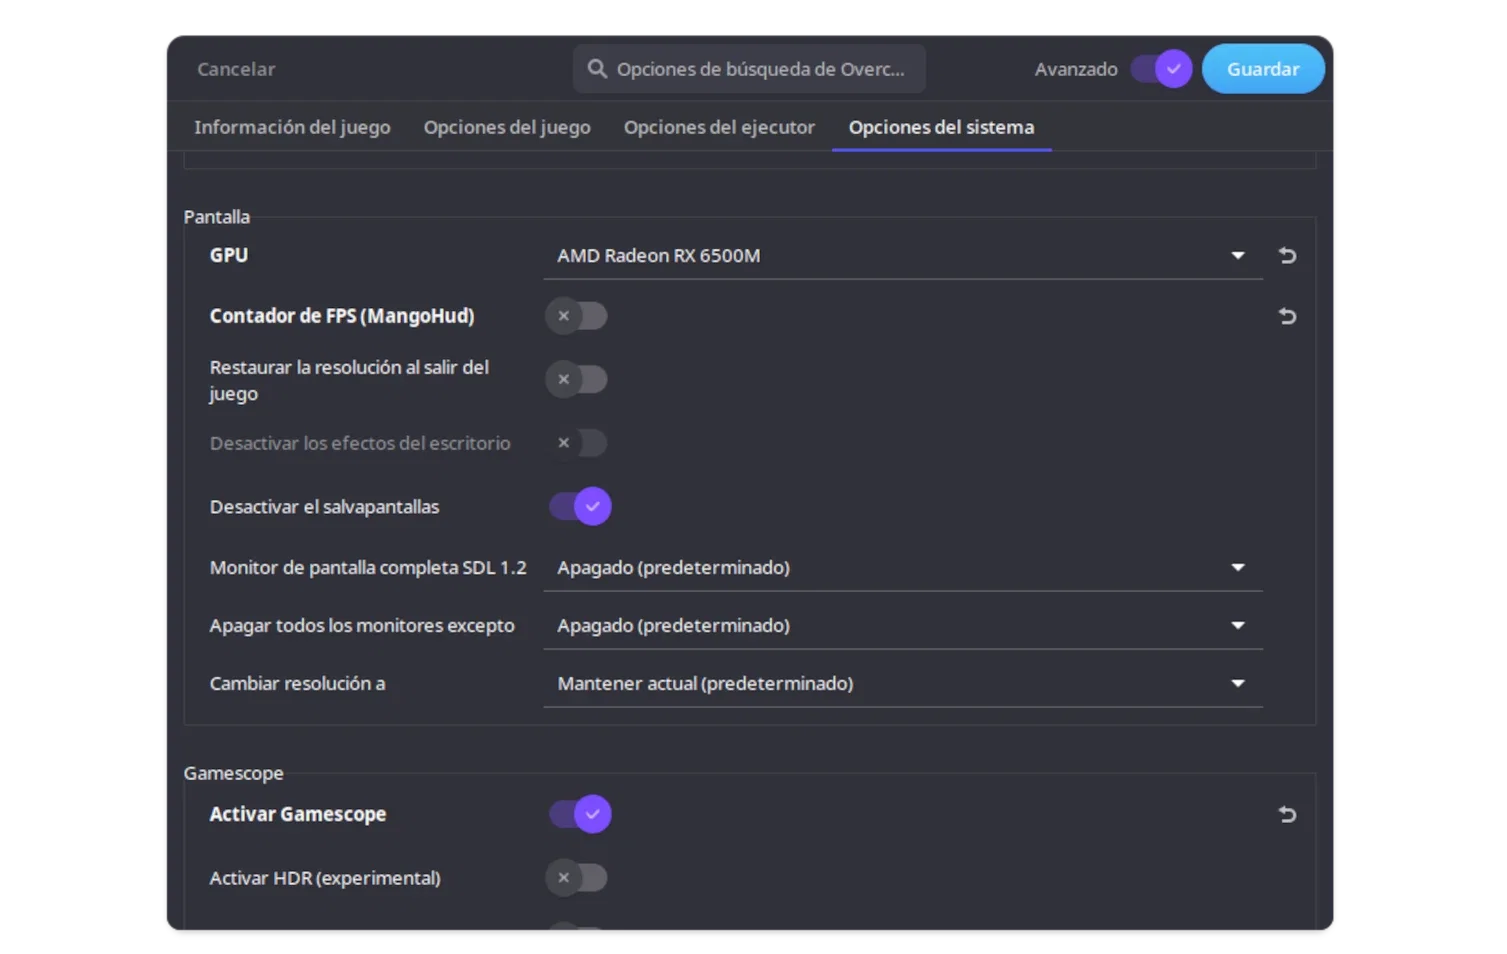Click the Gamescope section heading
Image resolution: width=1507 pixels, height=954 pixels.
(234, 774)
